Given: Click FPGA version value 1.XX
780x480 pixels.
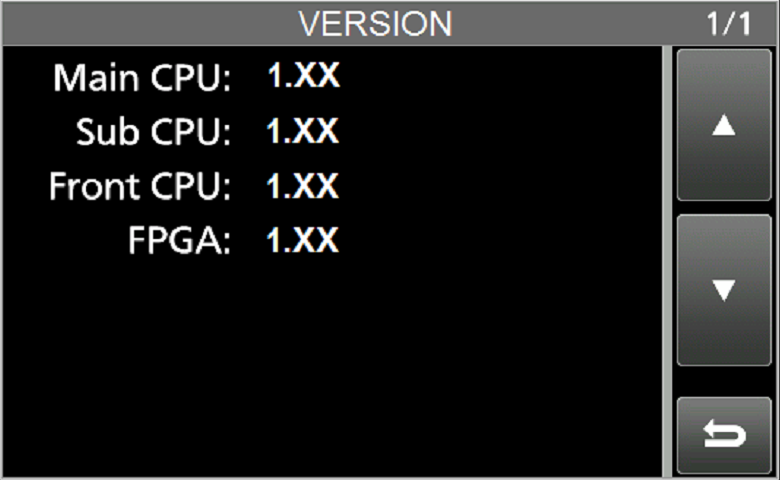Looking at the screenshot, I should click(303, 241).
